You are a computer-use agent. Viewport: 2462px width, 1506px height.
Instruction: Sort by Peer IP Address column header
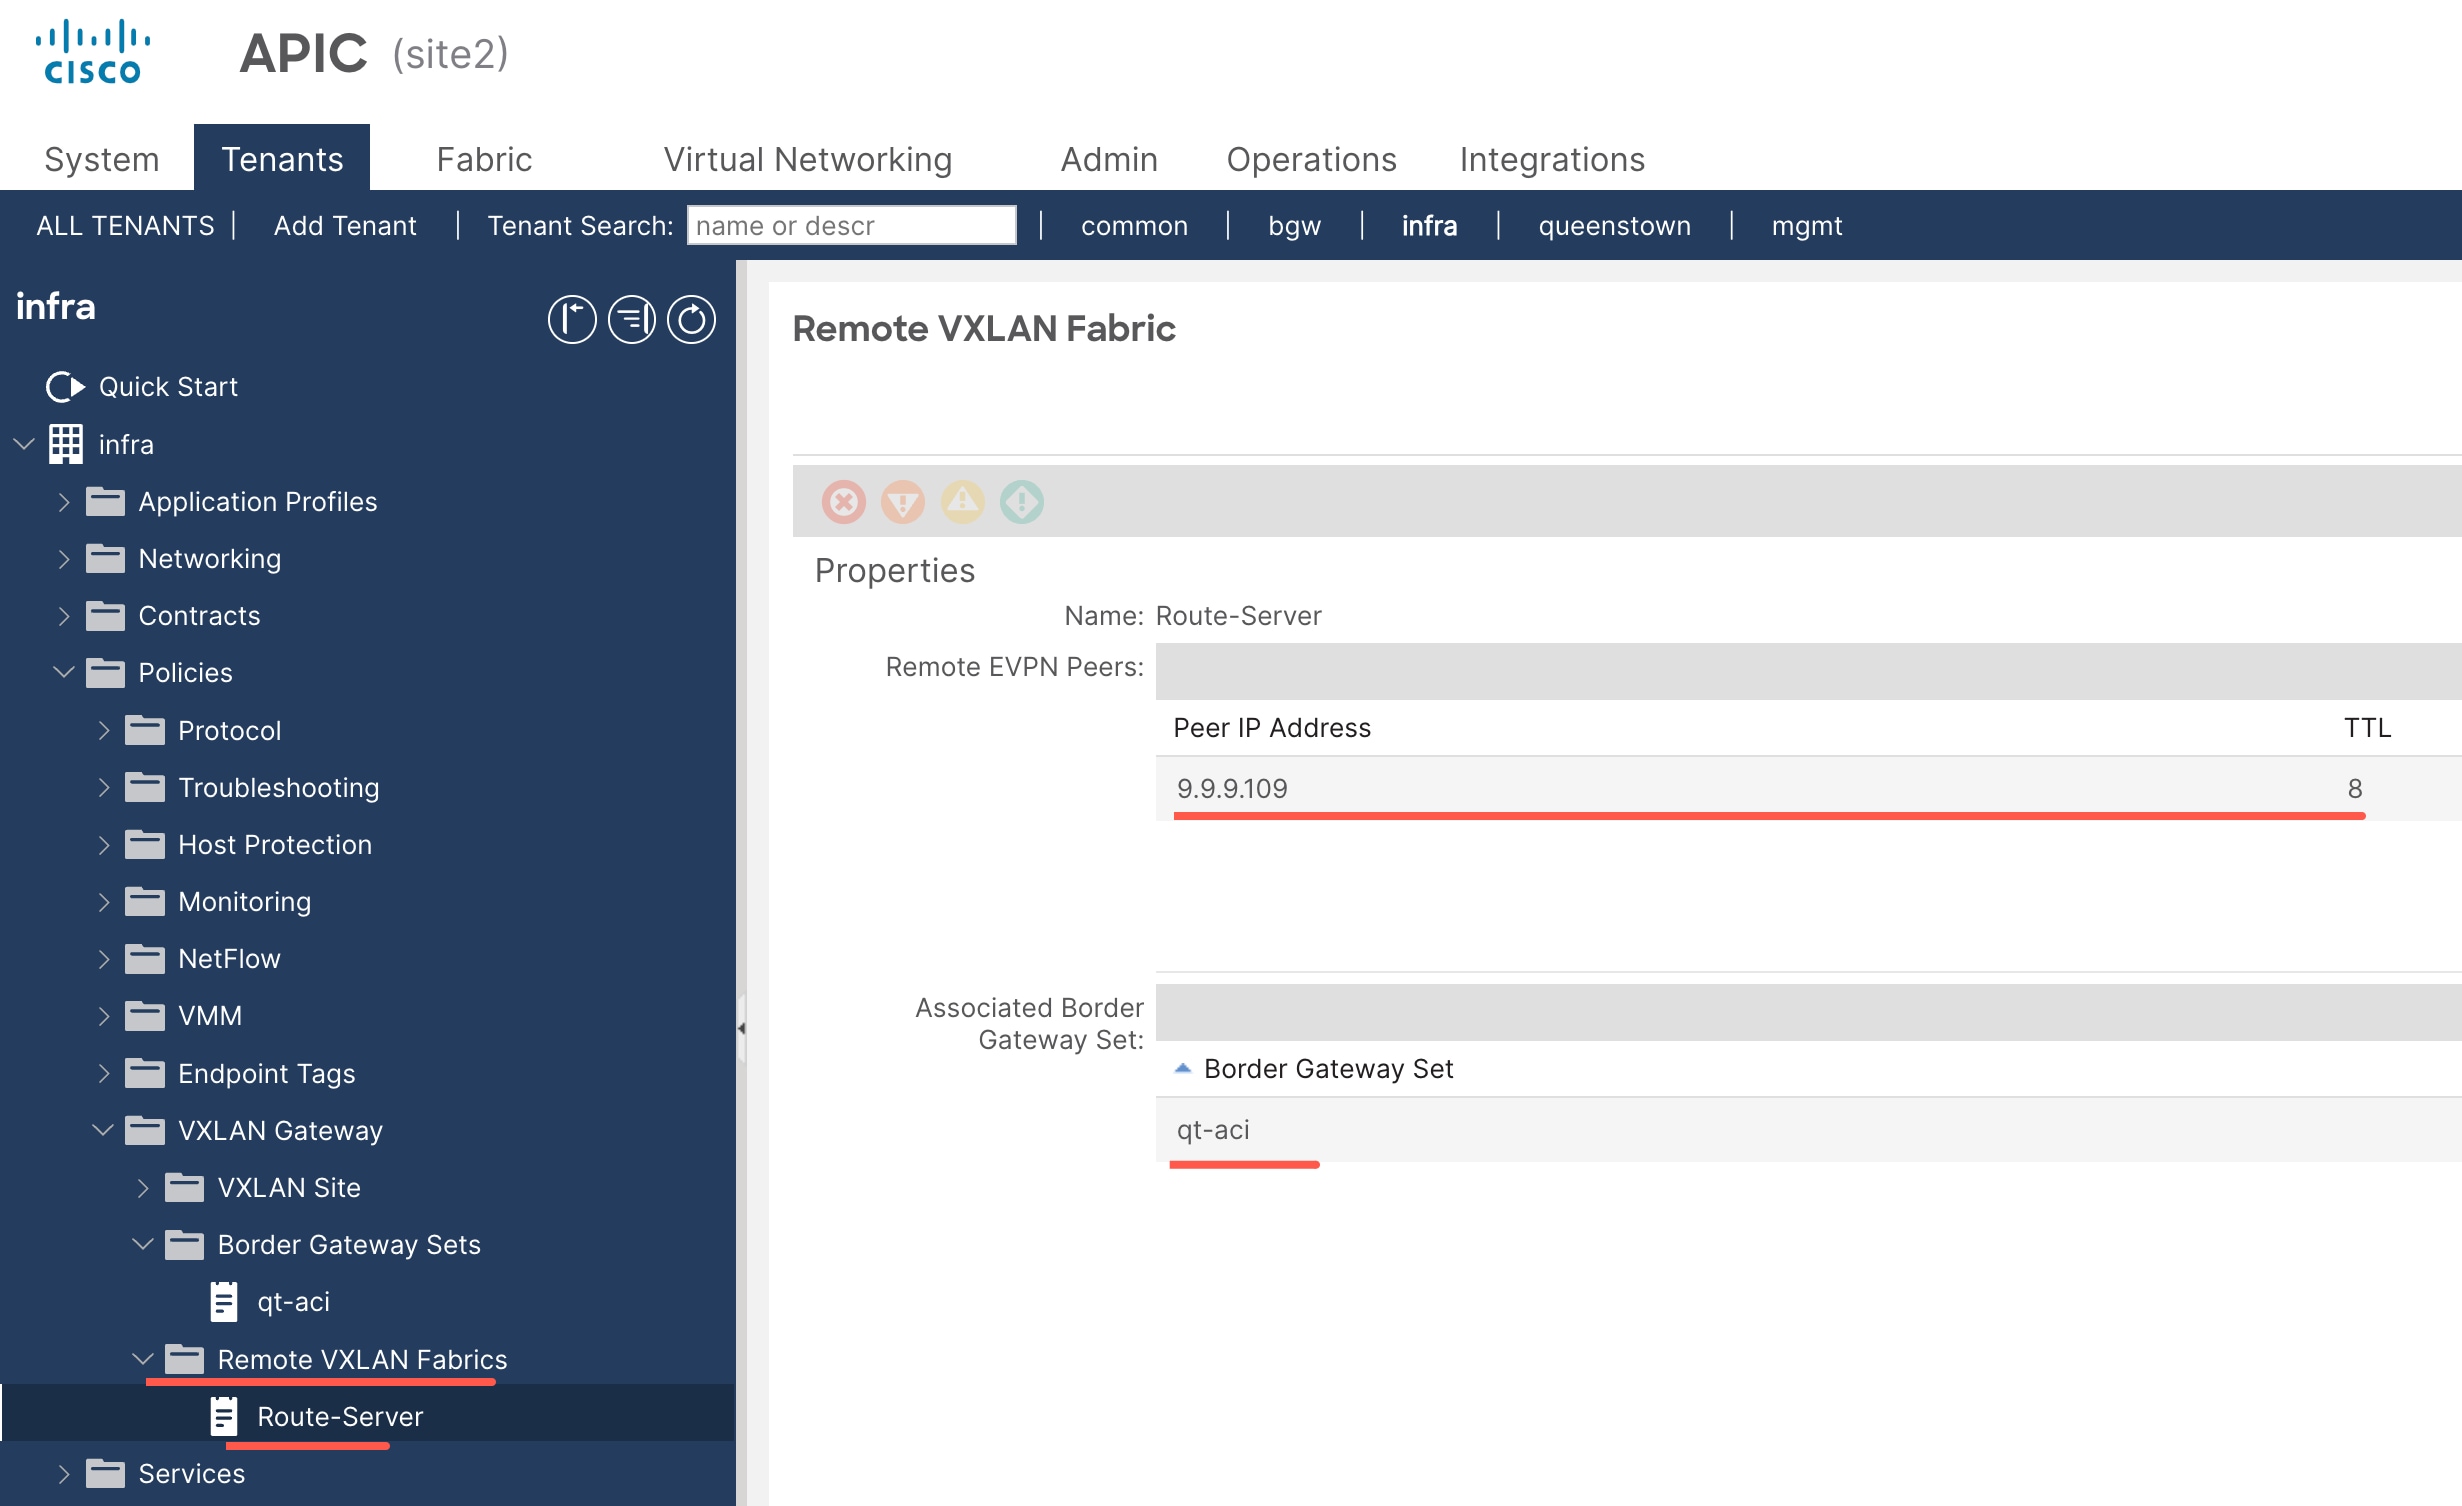click(1271, 727)
